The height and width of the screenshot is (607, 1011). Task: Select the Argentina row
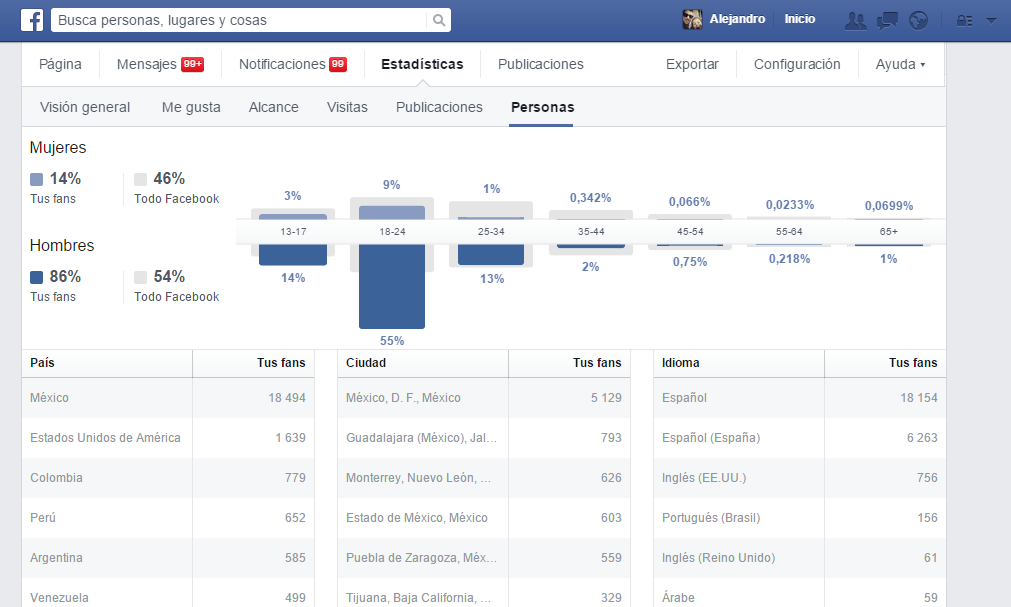click(168, 558)
